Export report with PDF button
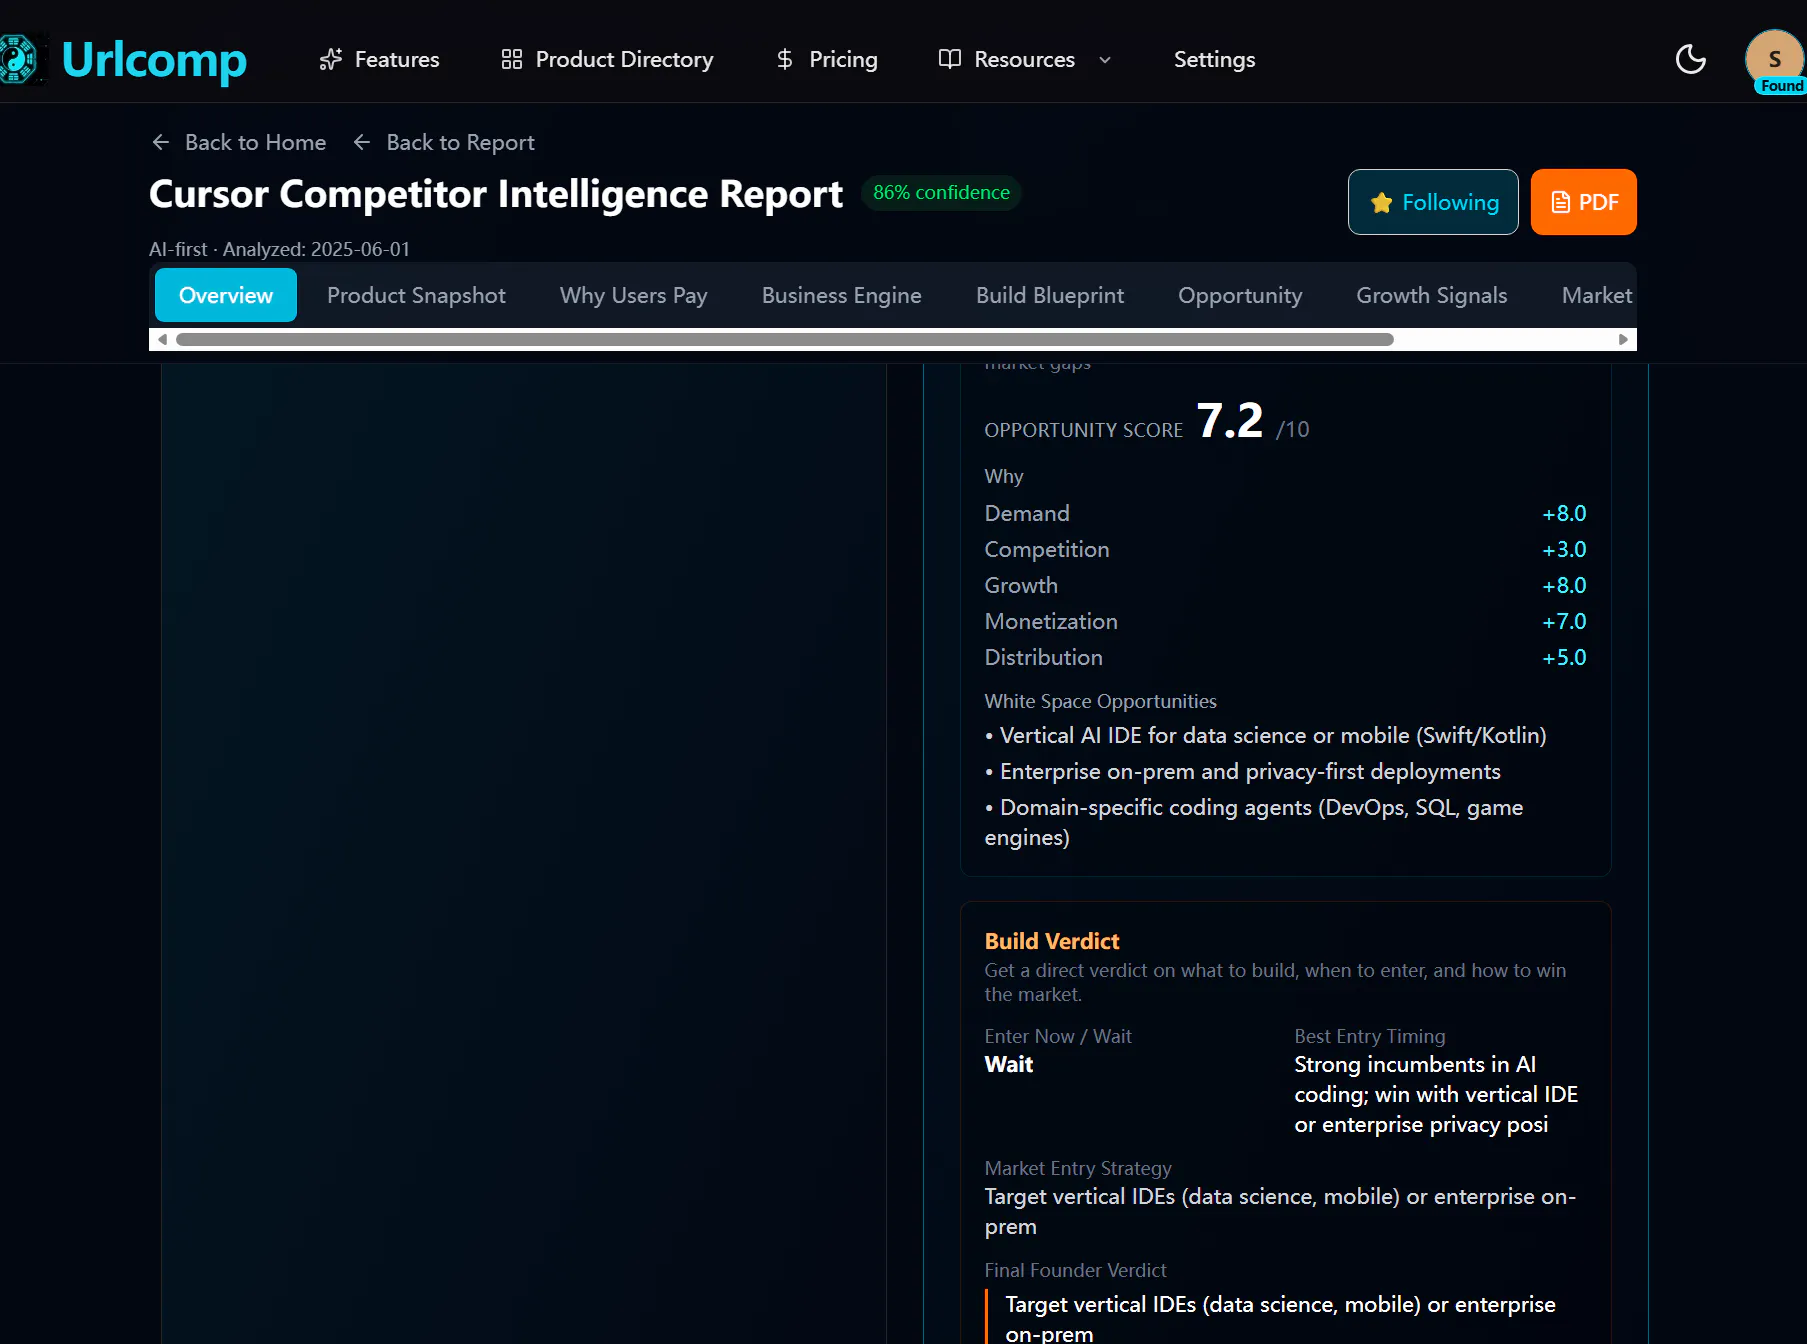Viewport: 1807px width, 1344px height. pyautogui.click(x=1584, y=202)
